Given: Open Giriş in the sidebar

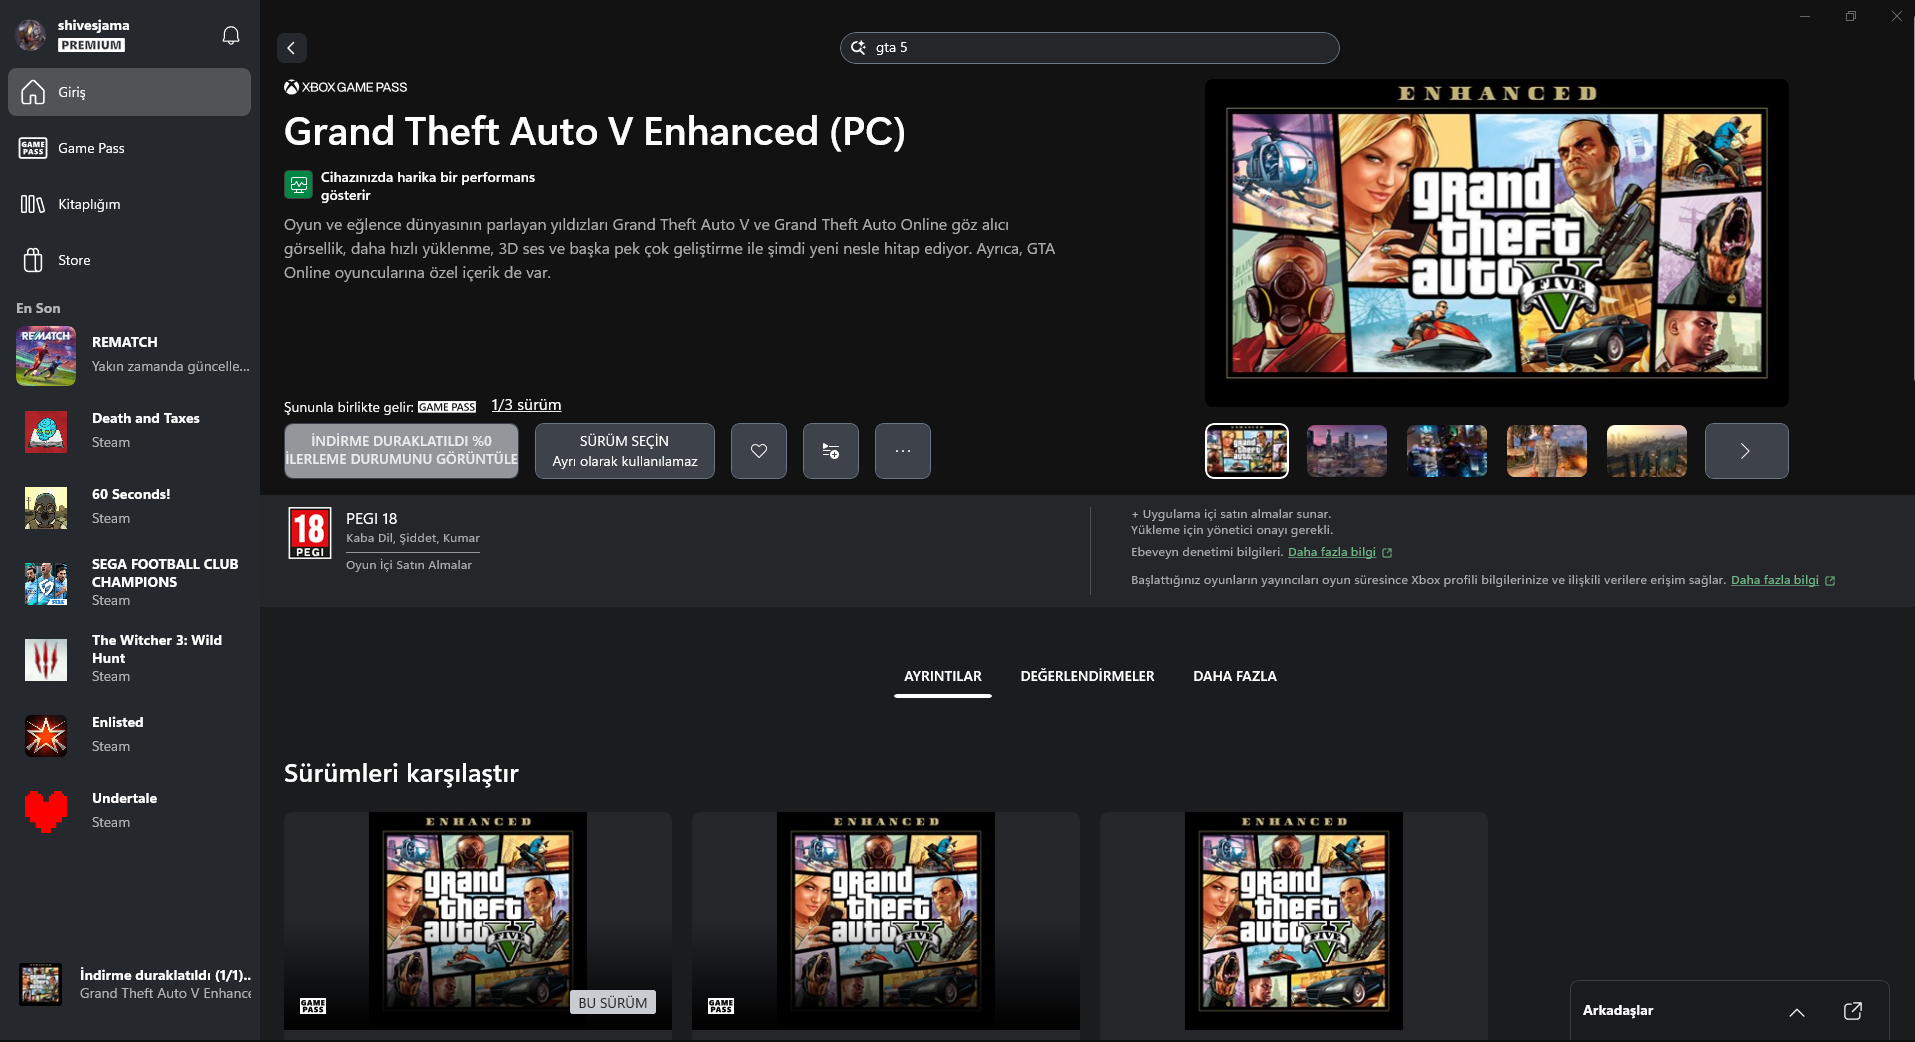Looking at the screenshot, I should (x=130, y=92).
